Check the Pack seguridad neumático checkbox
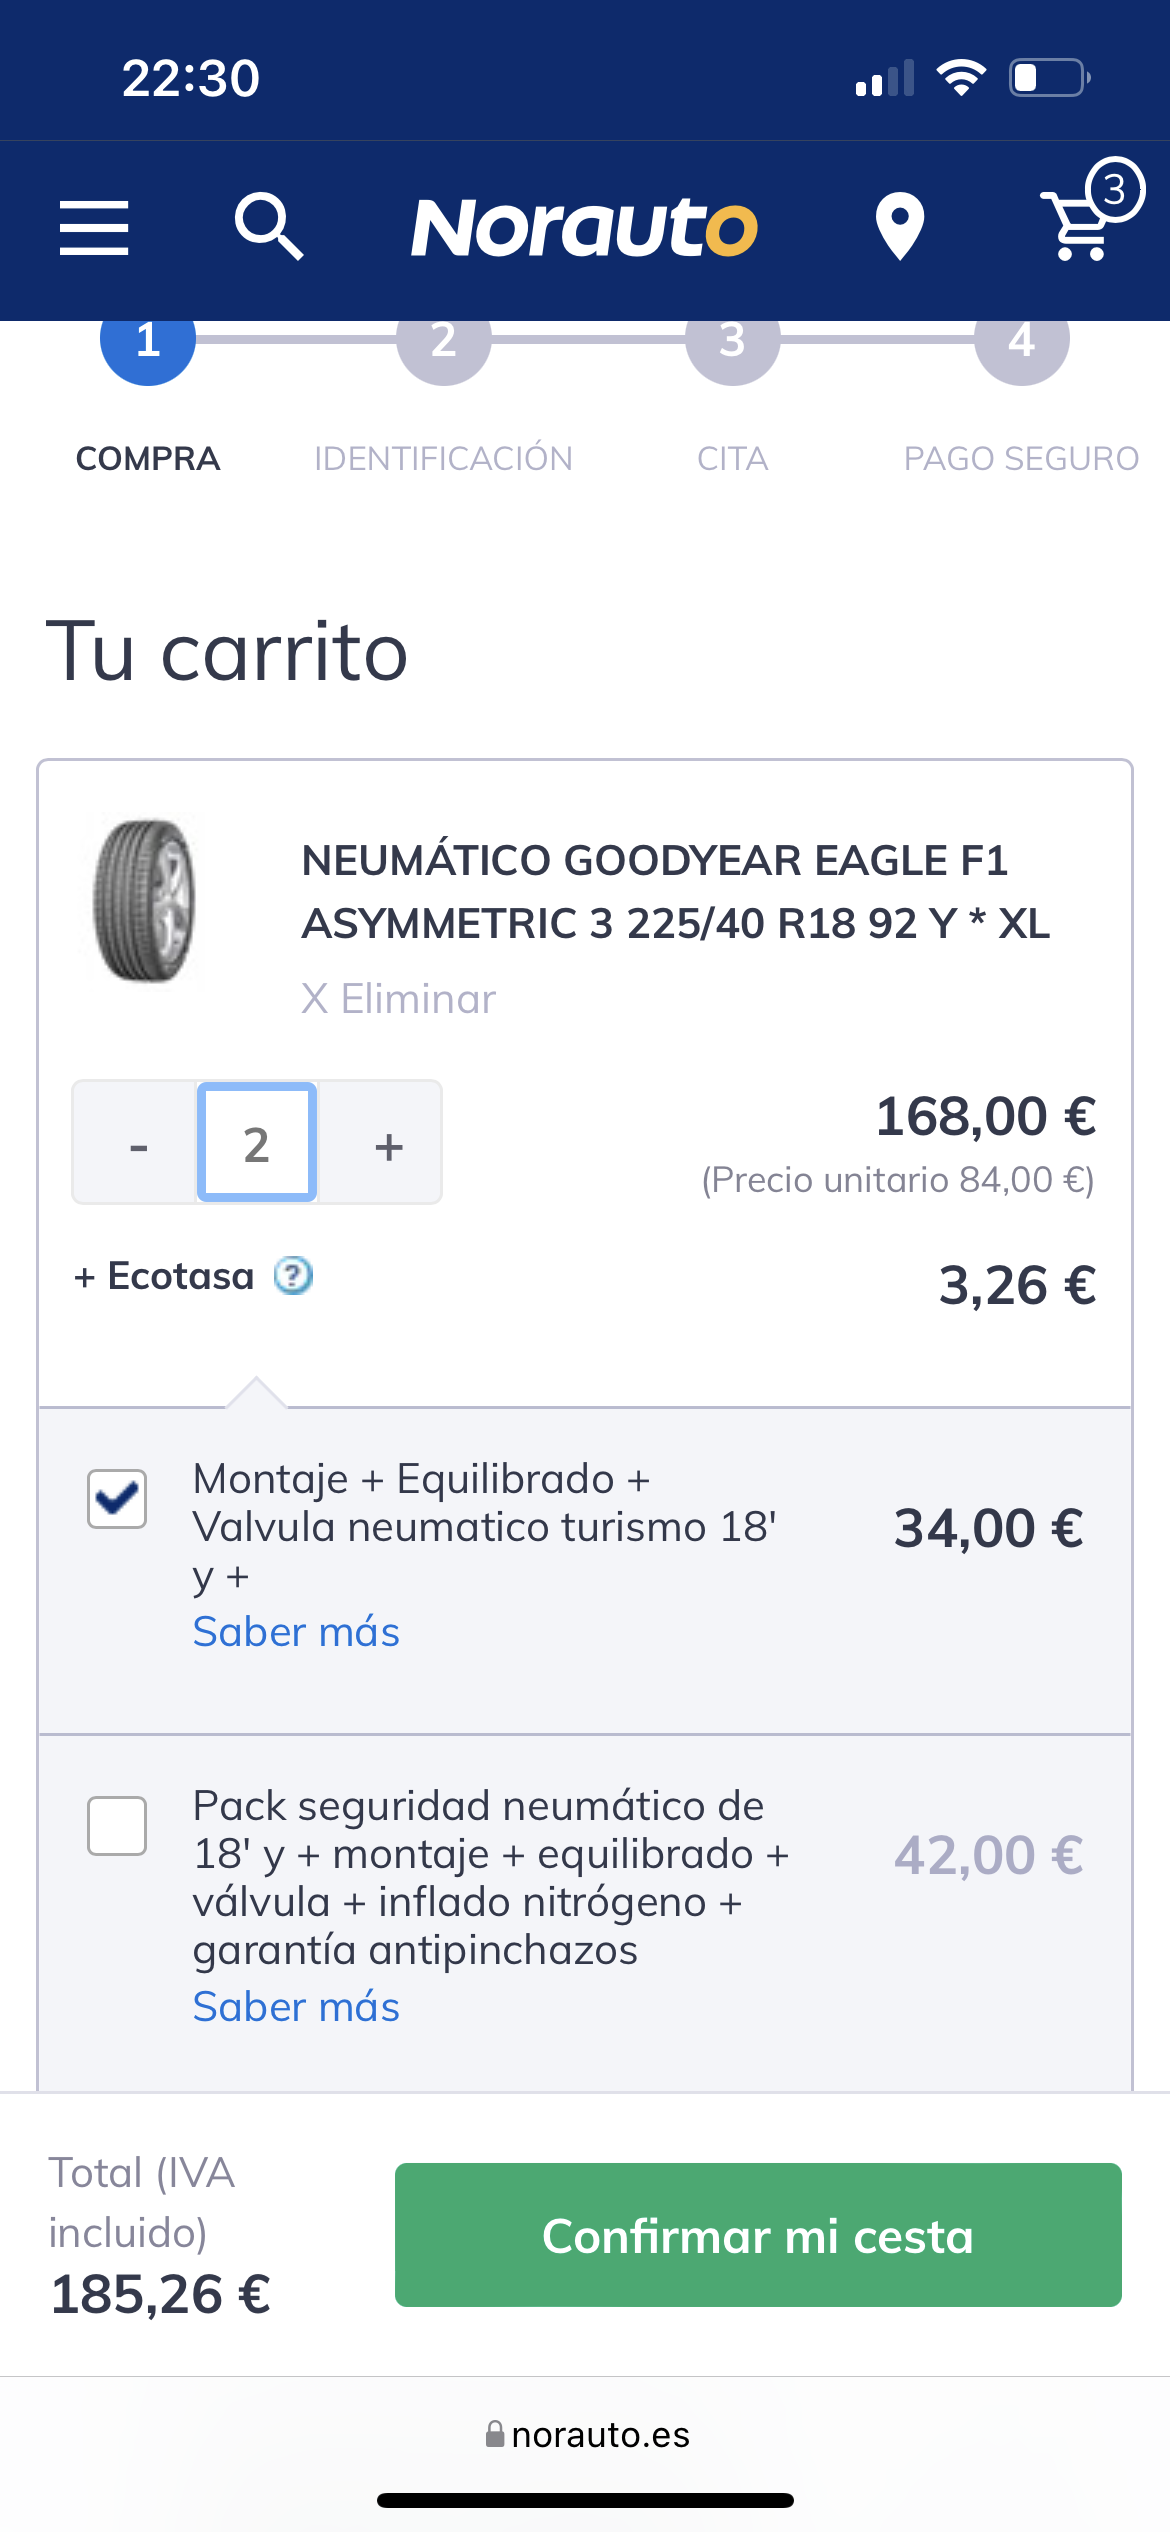Screen dimensions: 1170x2532 pos(117,1826)
